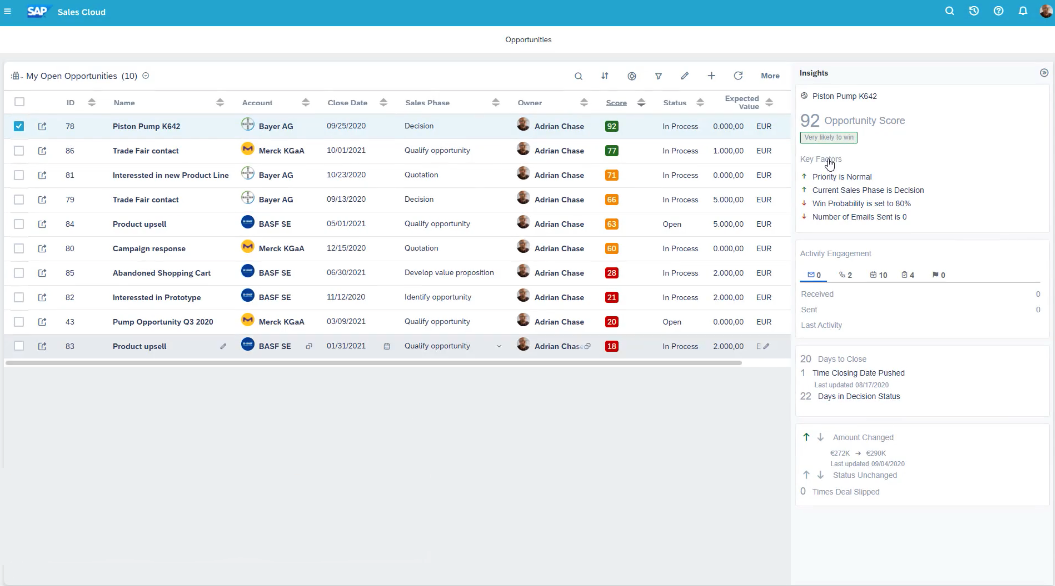Open the Pump Opportunity Q3 2020 link
Image resolution: width=1055 pixels, height=586 pixels.
163,322
